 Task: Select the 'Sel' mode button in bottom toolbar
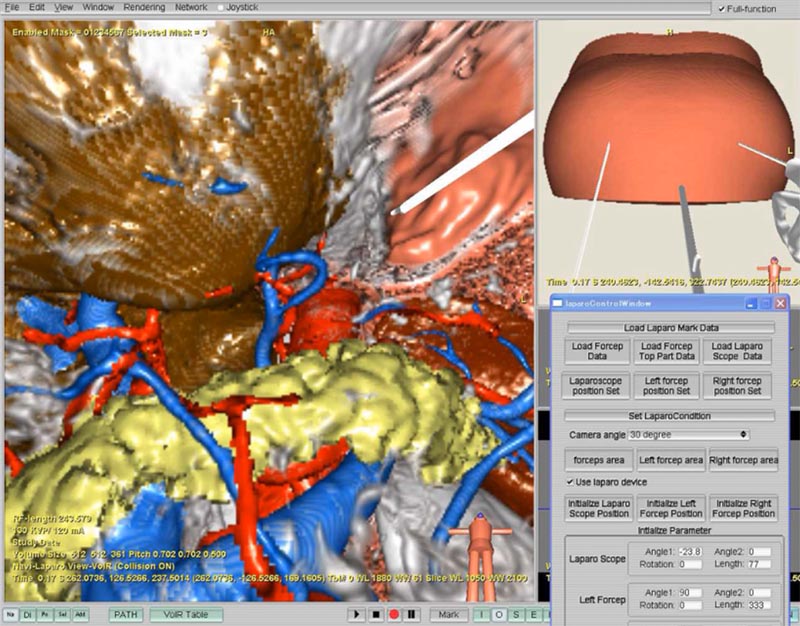pos(62,615)
